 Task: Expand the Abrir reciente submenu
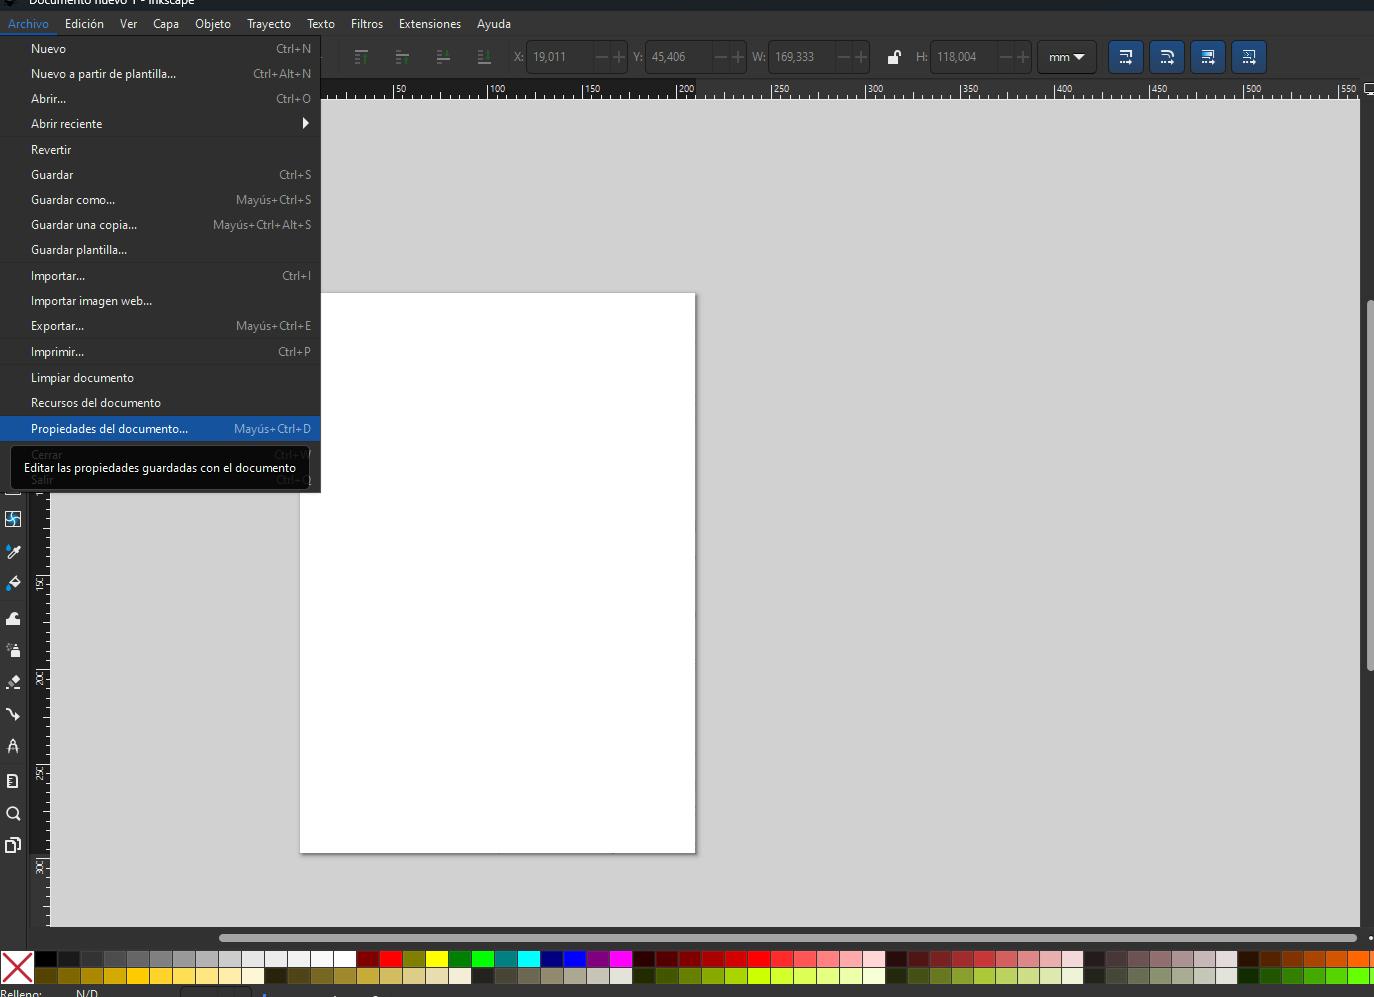tap(160, 124)
